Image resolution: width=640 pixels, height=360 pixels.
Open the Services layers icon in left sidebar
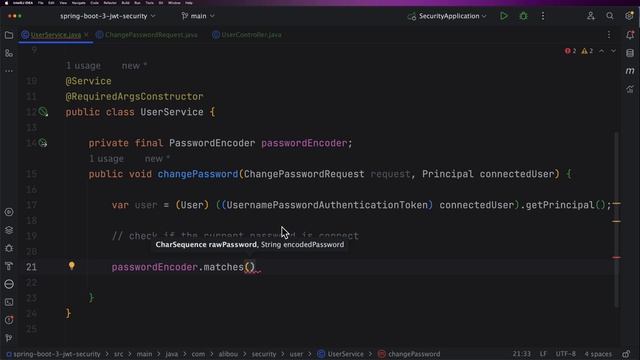point(9,230)
